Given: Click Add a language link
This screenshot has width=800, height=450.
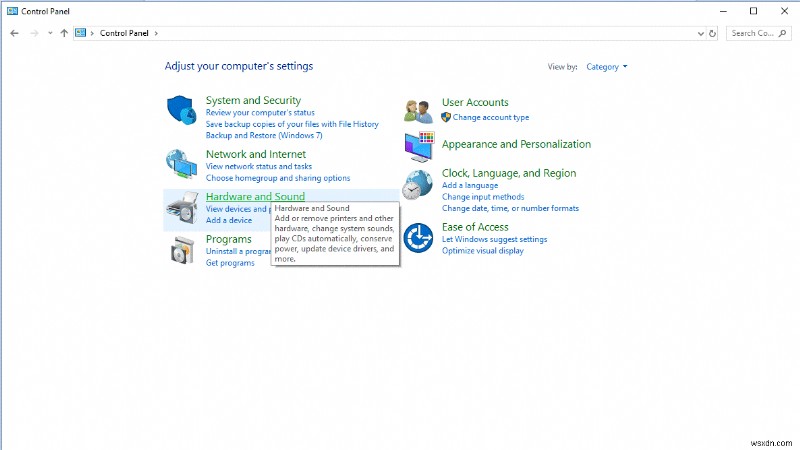Looking at the screenshot, I should pyautogui.click(x=470, y=185).
